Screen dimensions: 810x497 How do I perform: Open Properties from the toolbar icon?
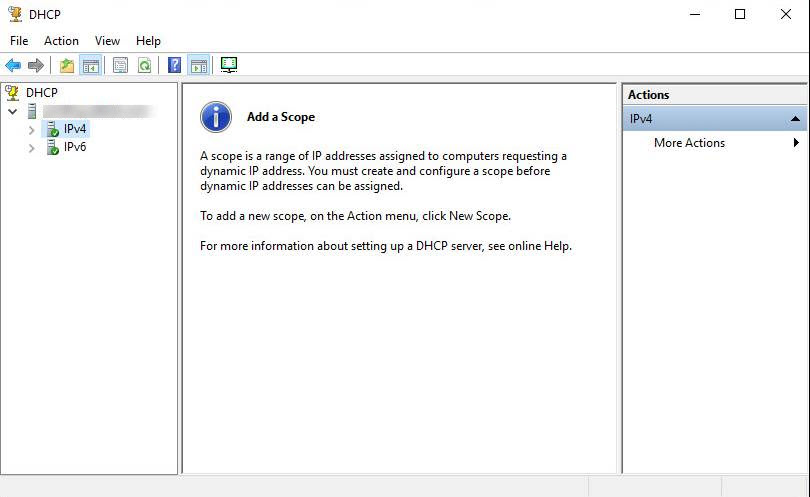click(x=120, y=66)
